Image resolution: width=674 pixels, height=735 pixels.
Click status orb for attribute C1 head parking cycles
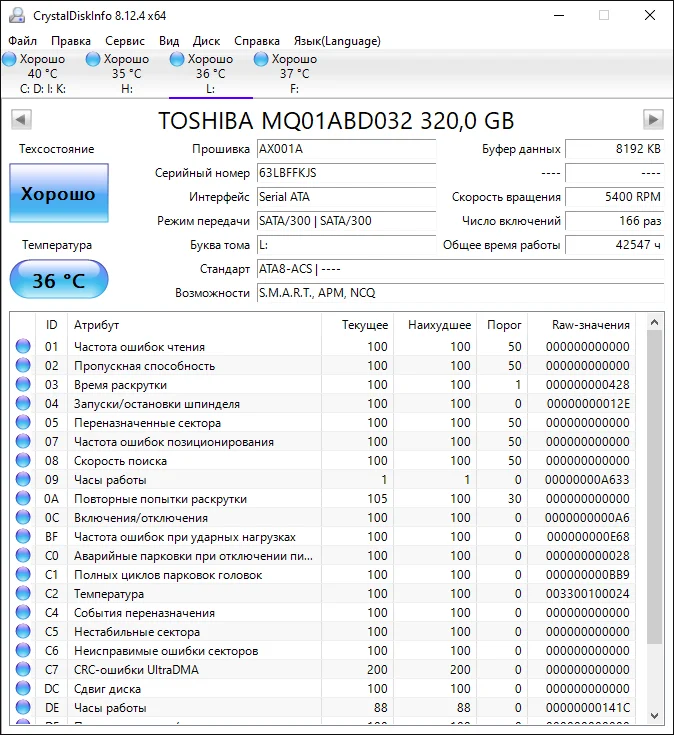pos(23,574)
